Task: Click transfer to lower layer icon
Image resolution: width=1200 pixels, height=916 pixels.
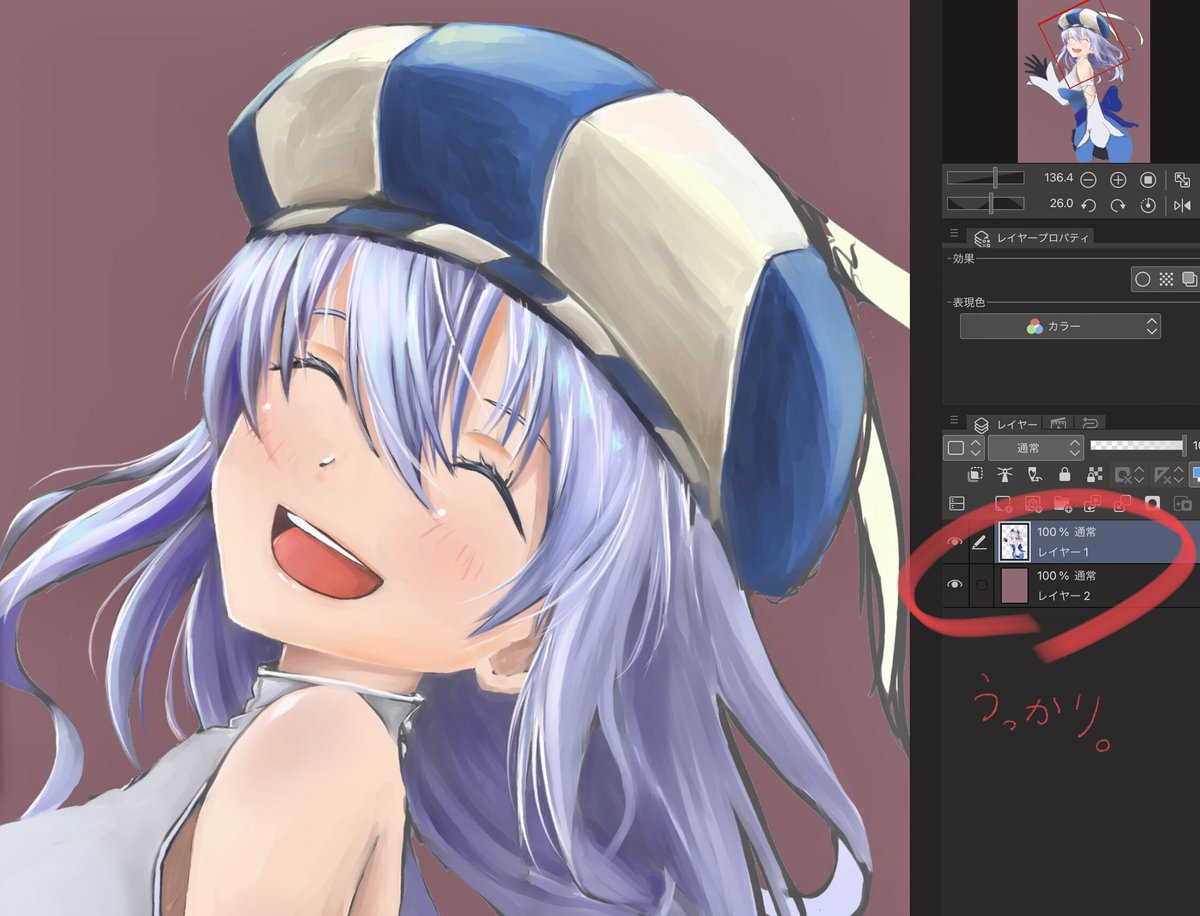Action: click(1093, 504)
